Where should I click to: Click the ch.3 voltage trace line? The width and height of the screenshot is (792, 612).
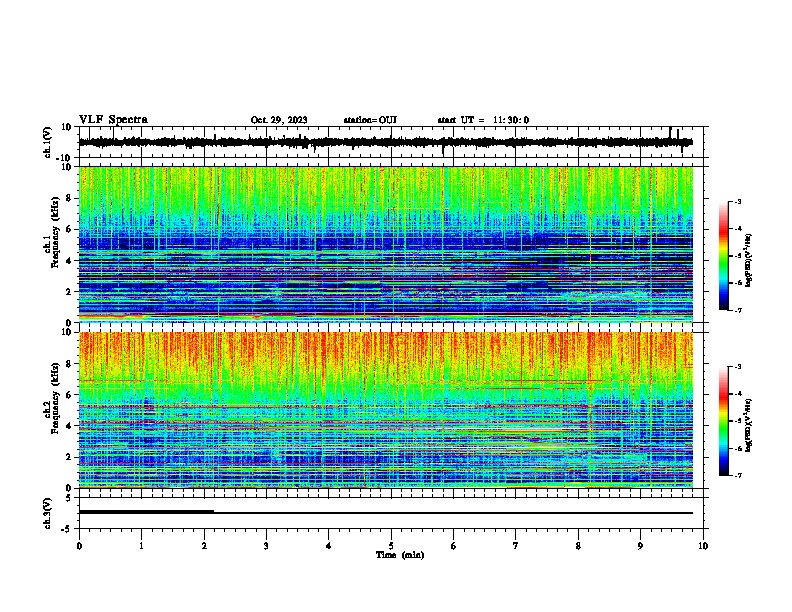pos(386,513)
